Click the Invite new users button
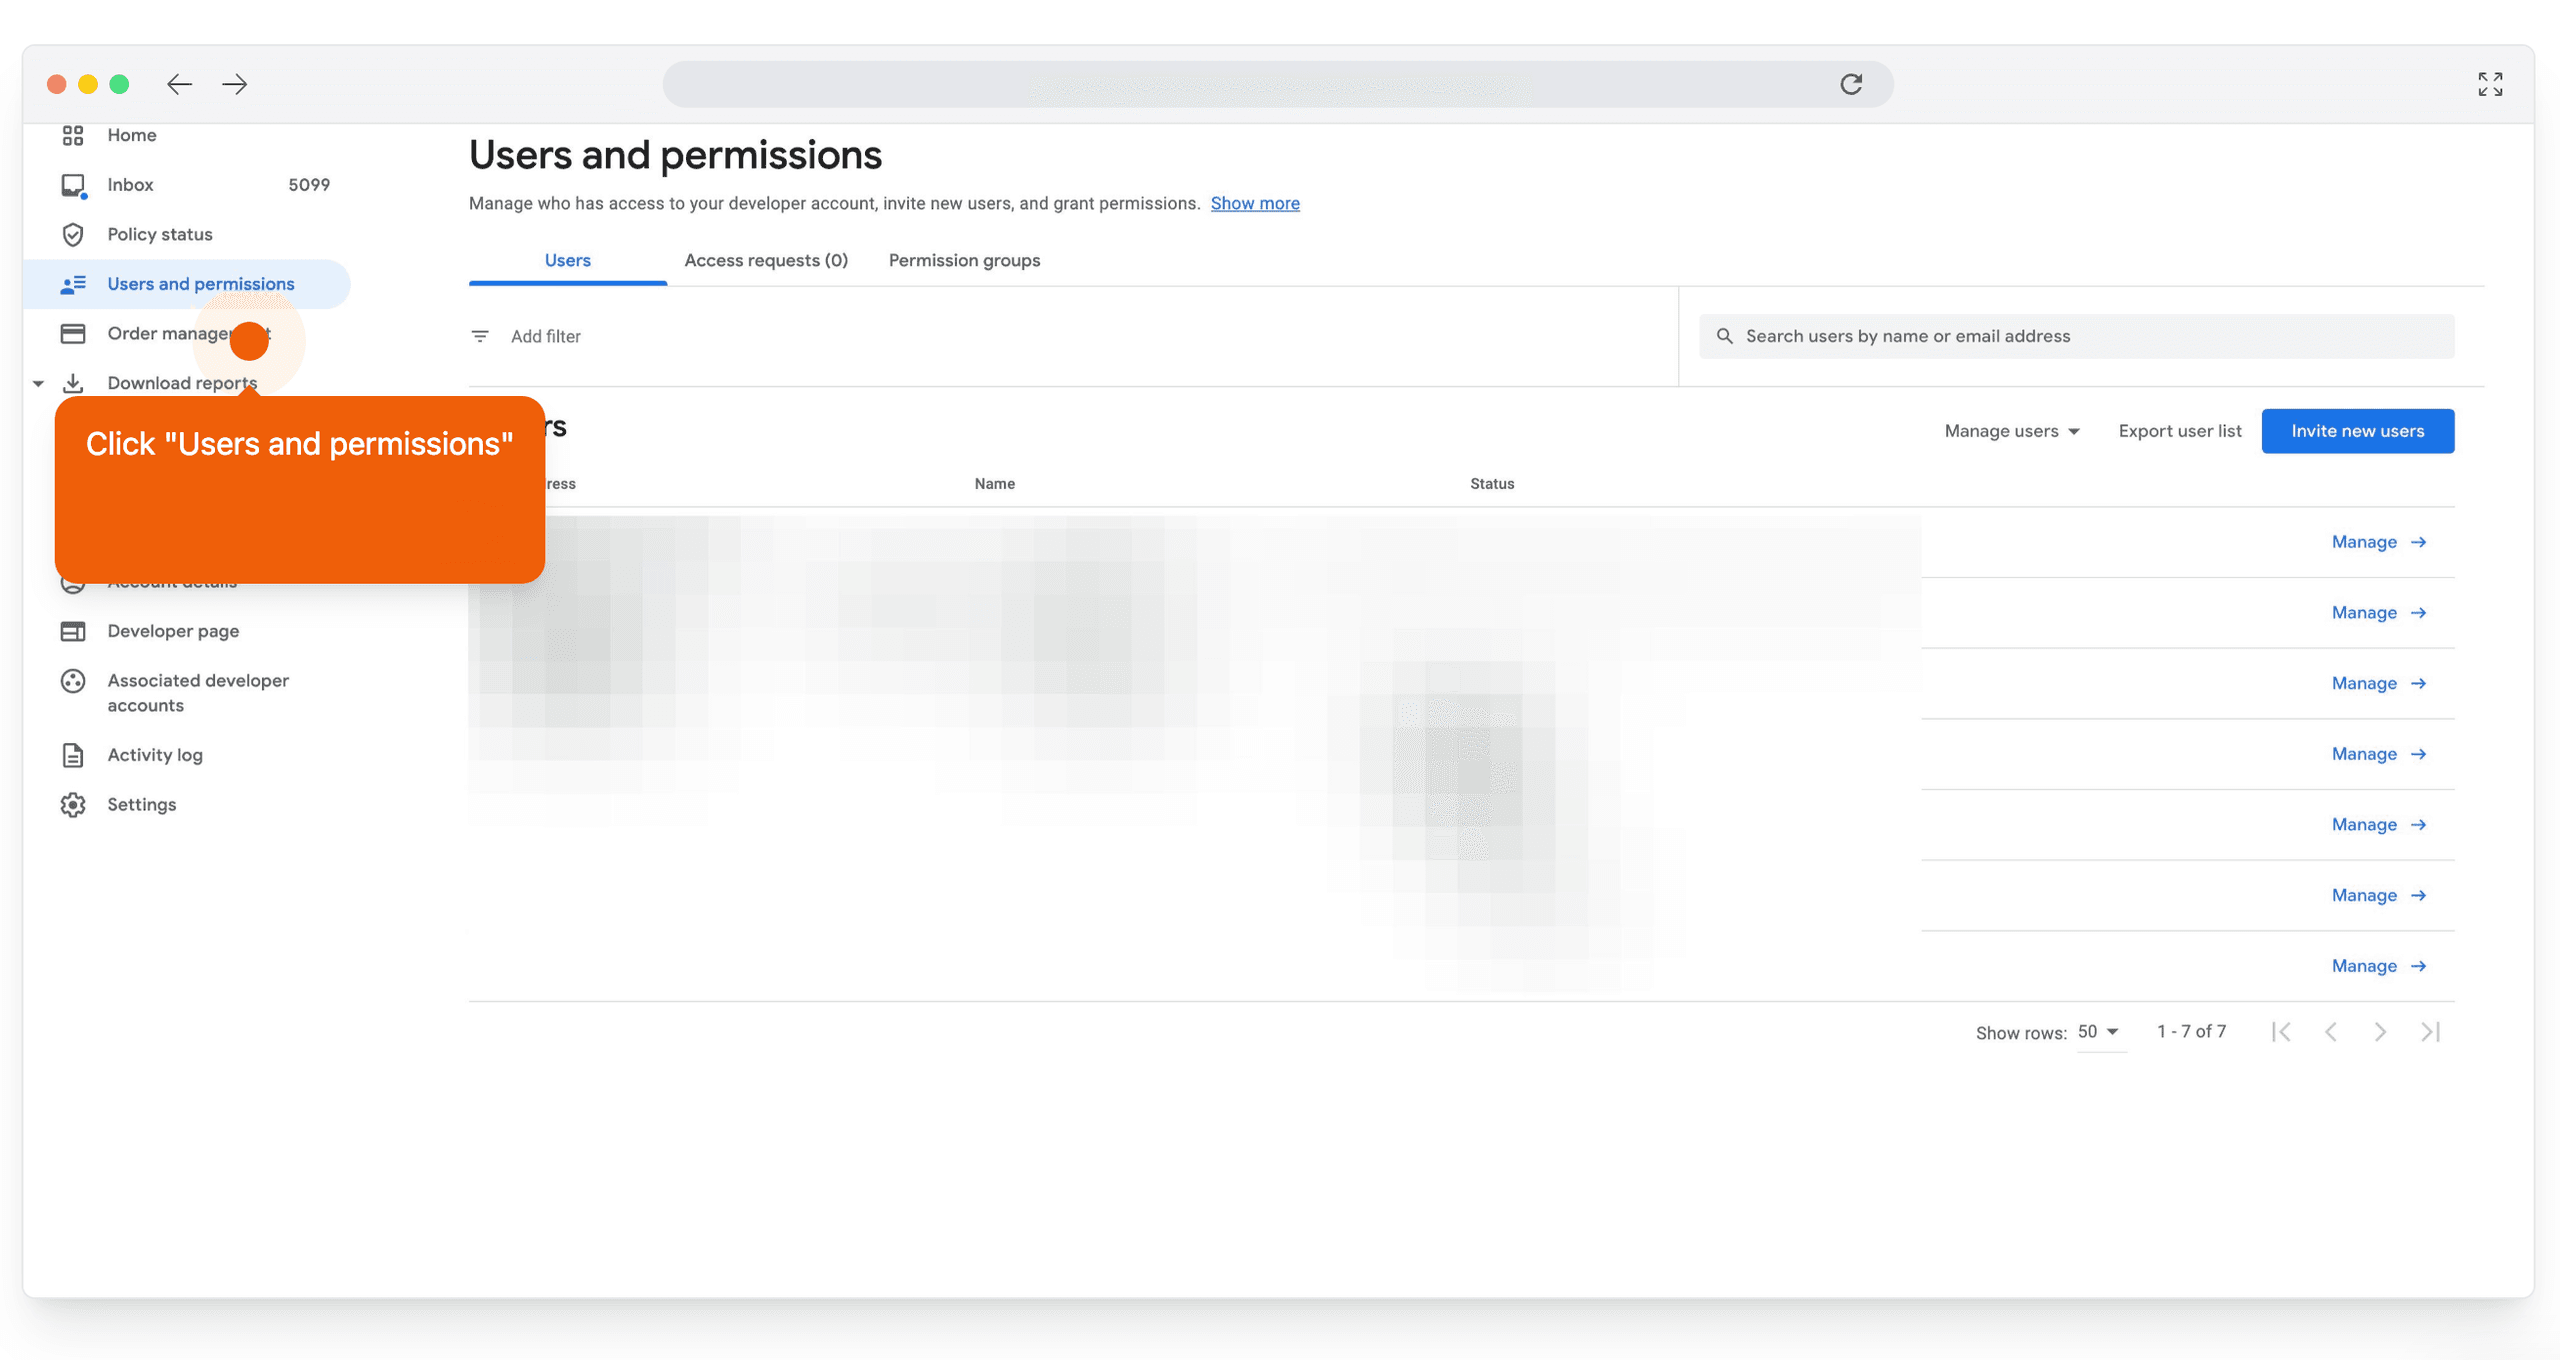The height and width of the screenshot is (1360, 2560). click(x=2357, y=431)
